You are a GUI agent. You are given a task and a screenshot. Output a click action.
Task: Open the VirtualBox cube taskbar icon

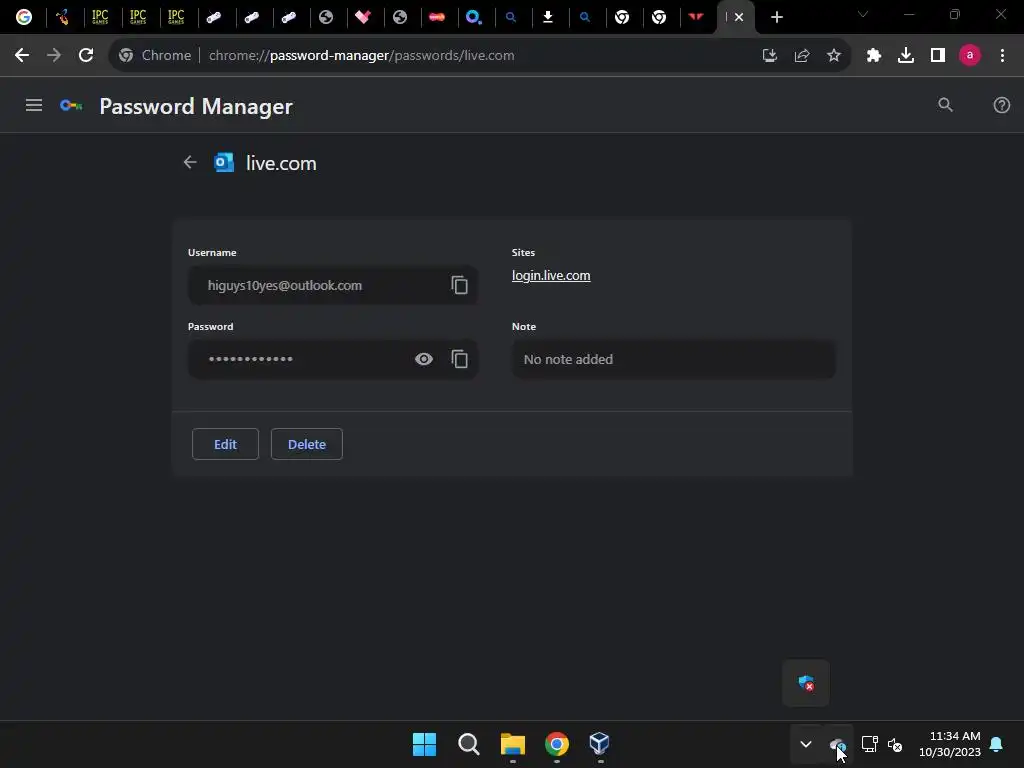tap(600, 744)
